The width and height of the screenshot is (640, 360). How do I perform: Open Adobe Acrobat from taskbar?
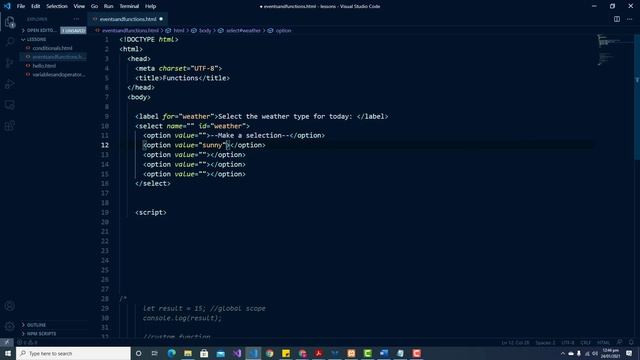(x=318, y=353)
